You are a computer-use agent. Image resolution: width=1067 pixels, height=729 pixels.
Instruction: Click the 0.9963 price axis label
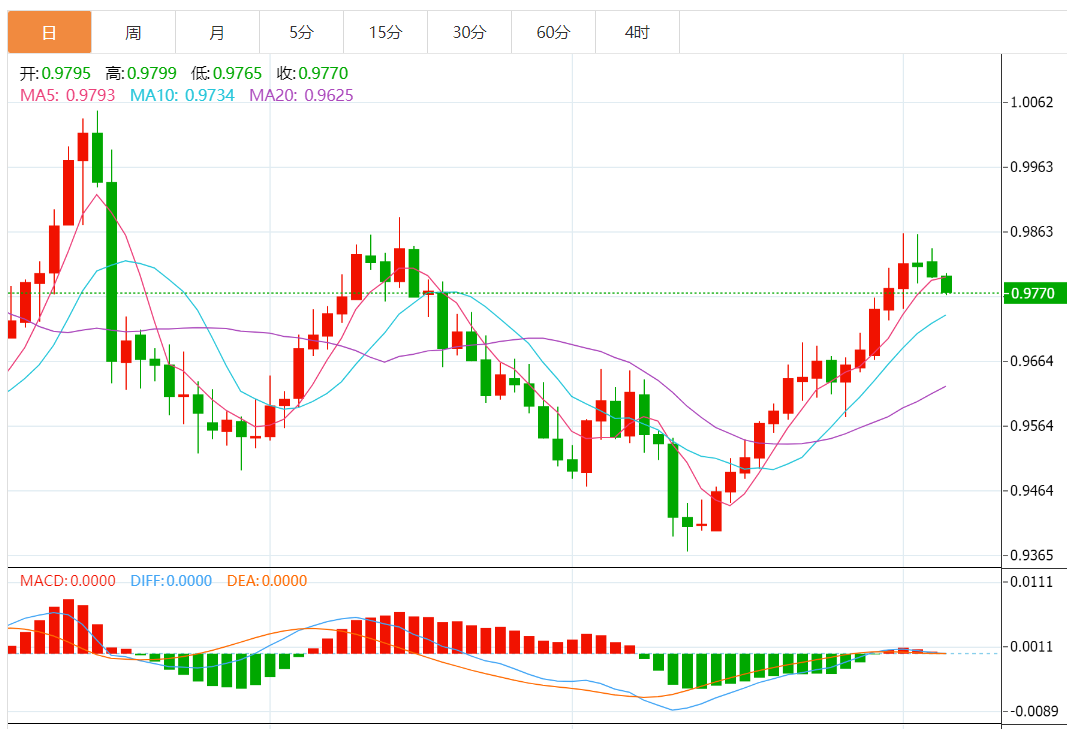[x=1032, y=167]
